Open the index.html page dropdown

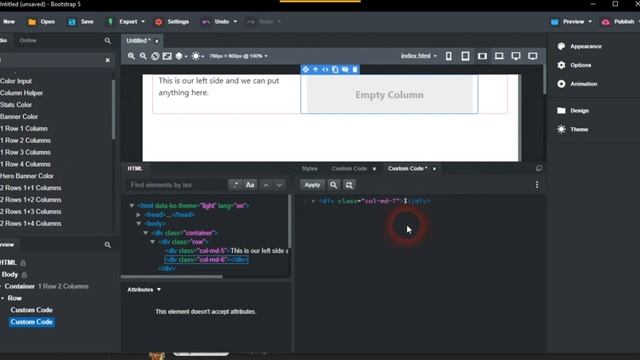[x=418, y=56]
